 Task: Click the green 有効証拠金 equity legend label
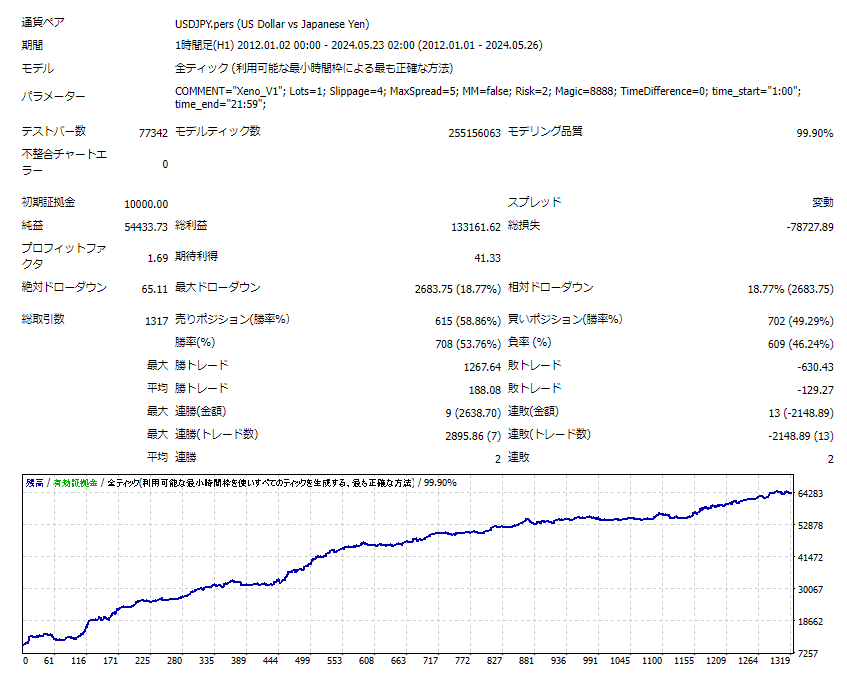75,483
